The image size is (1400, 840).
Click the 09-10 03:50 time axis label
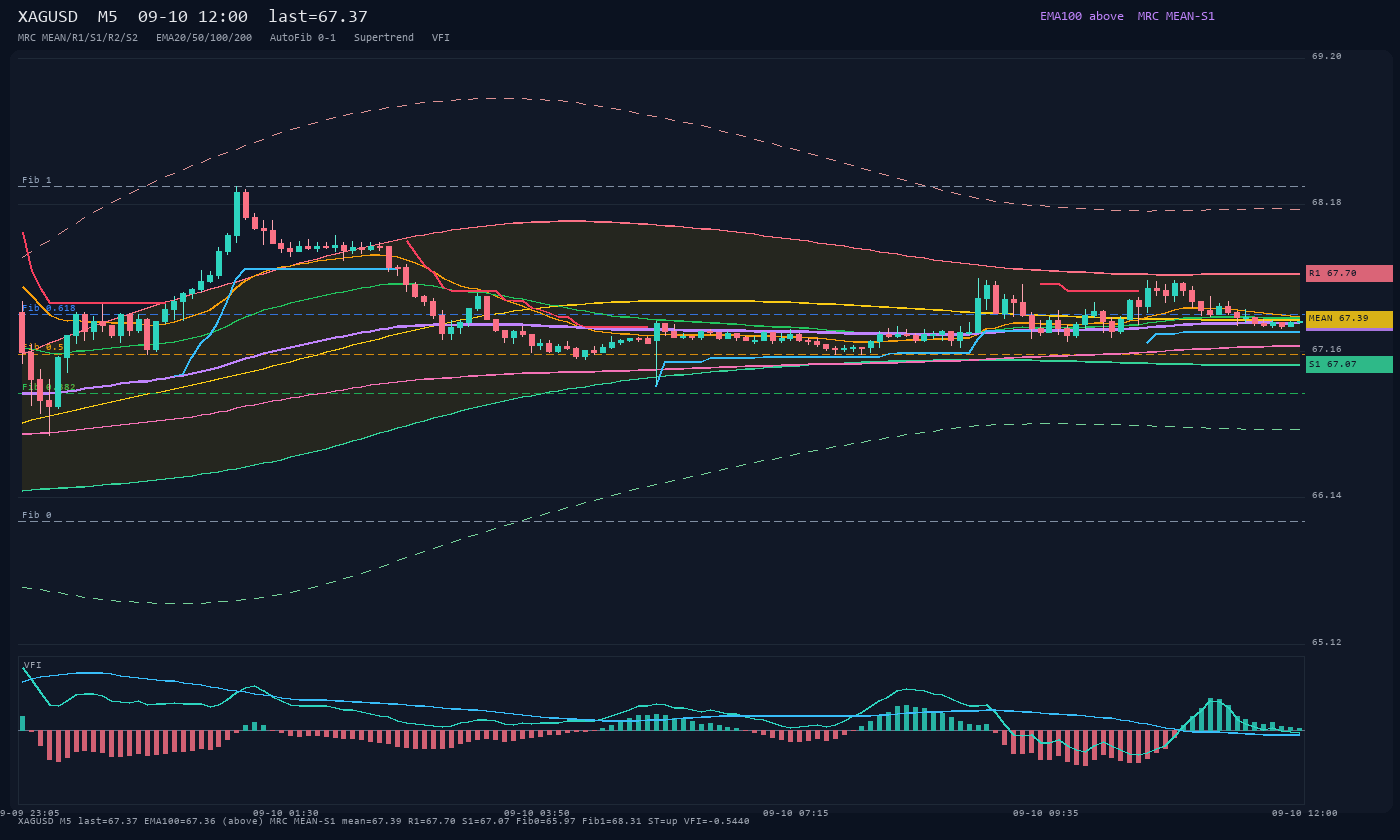(537, 813)
